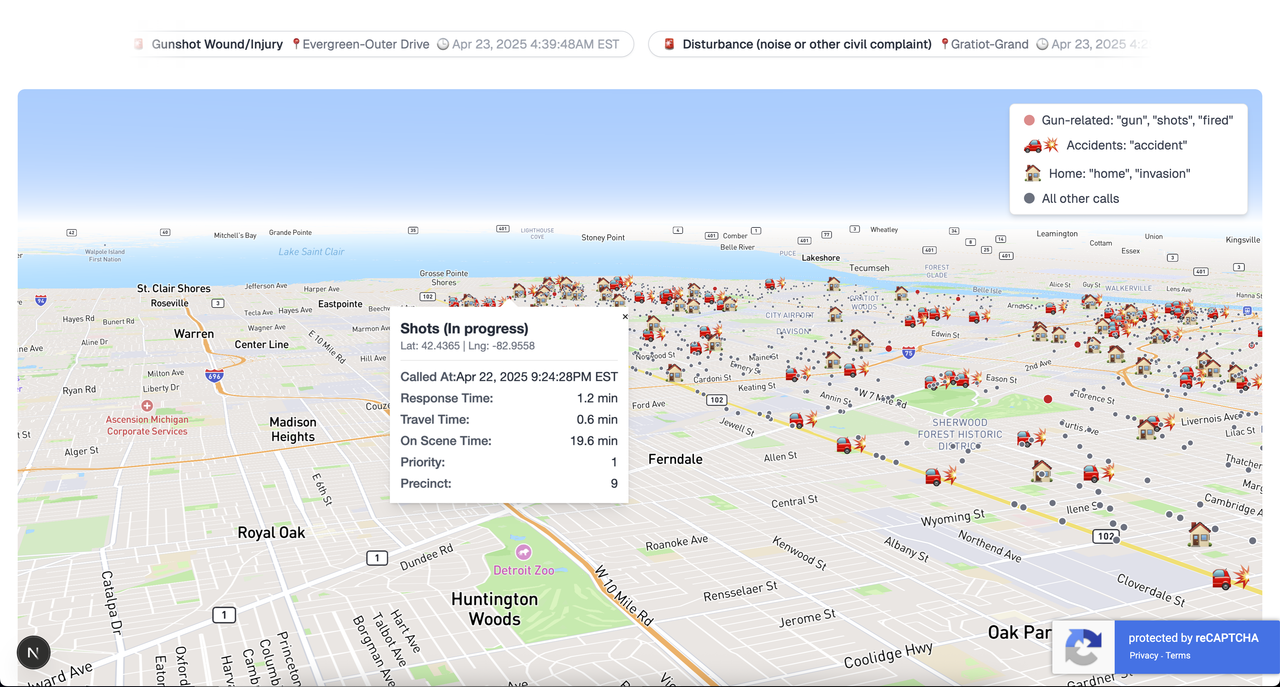
Task: Click the St. Clair Shores map label
Action: 174,288
